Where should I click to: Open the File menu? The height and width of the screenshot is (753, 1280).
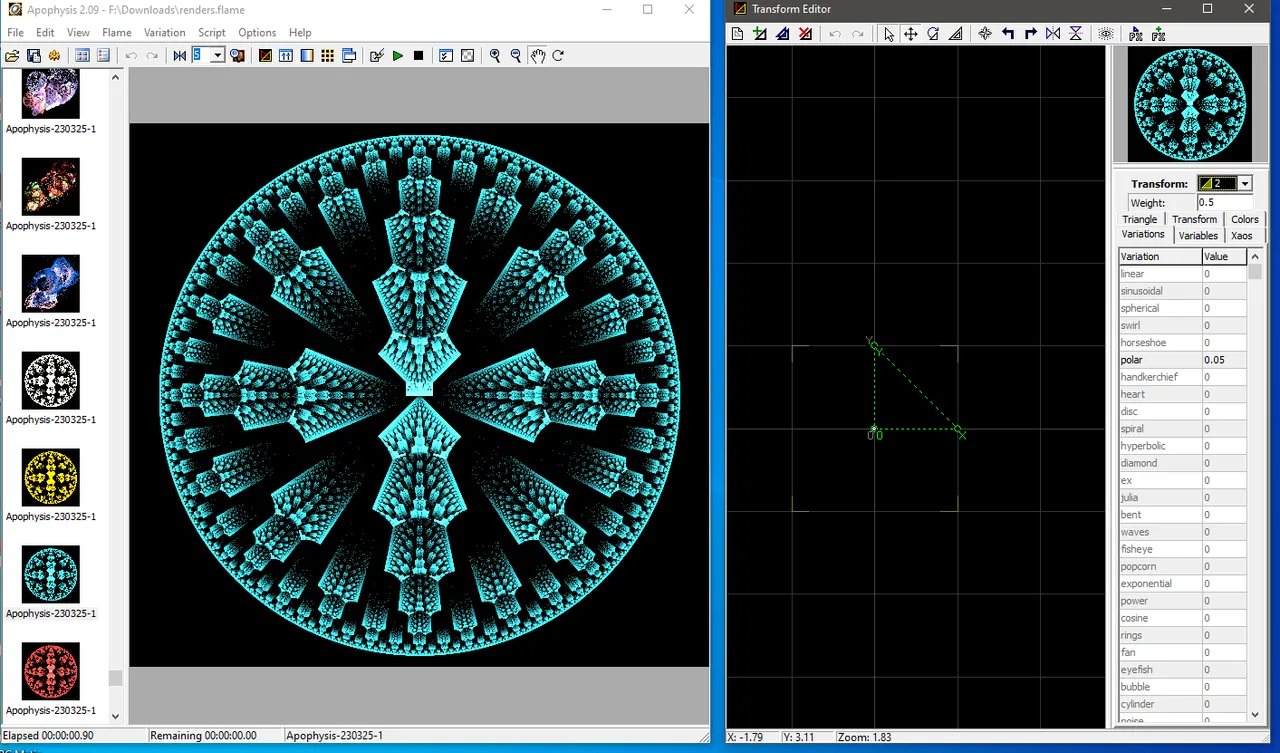pos(15,33)
